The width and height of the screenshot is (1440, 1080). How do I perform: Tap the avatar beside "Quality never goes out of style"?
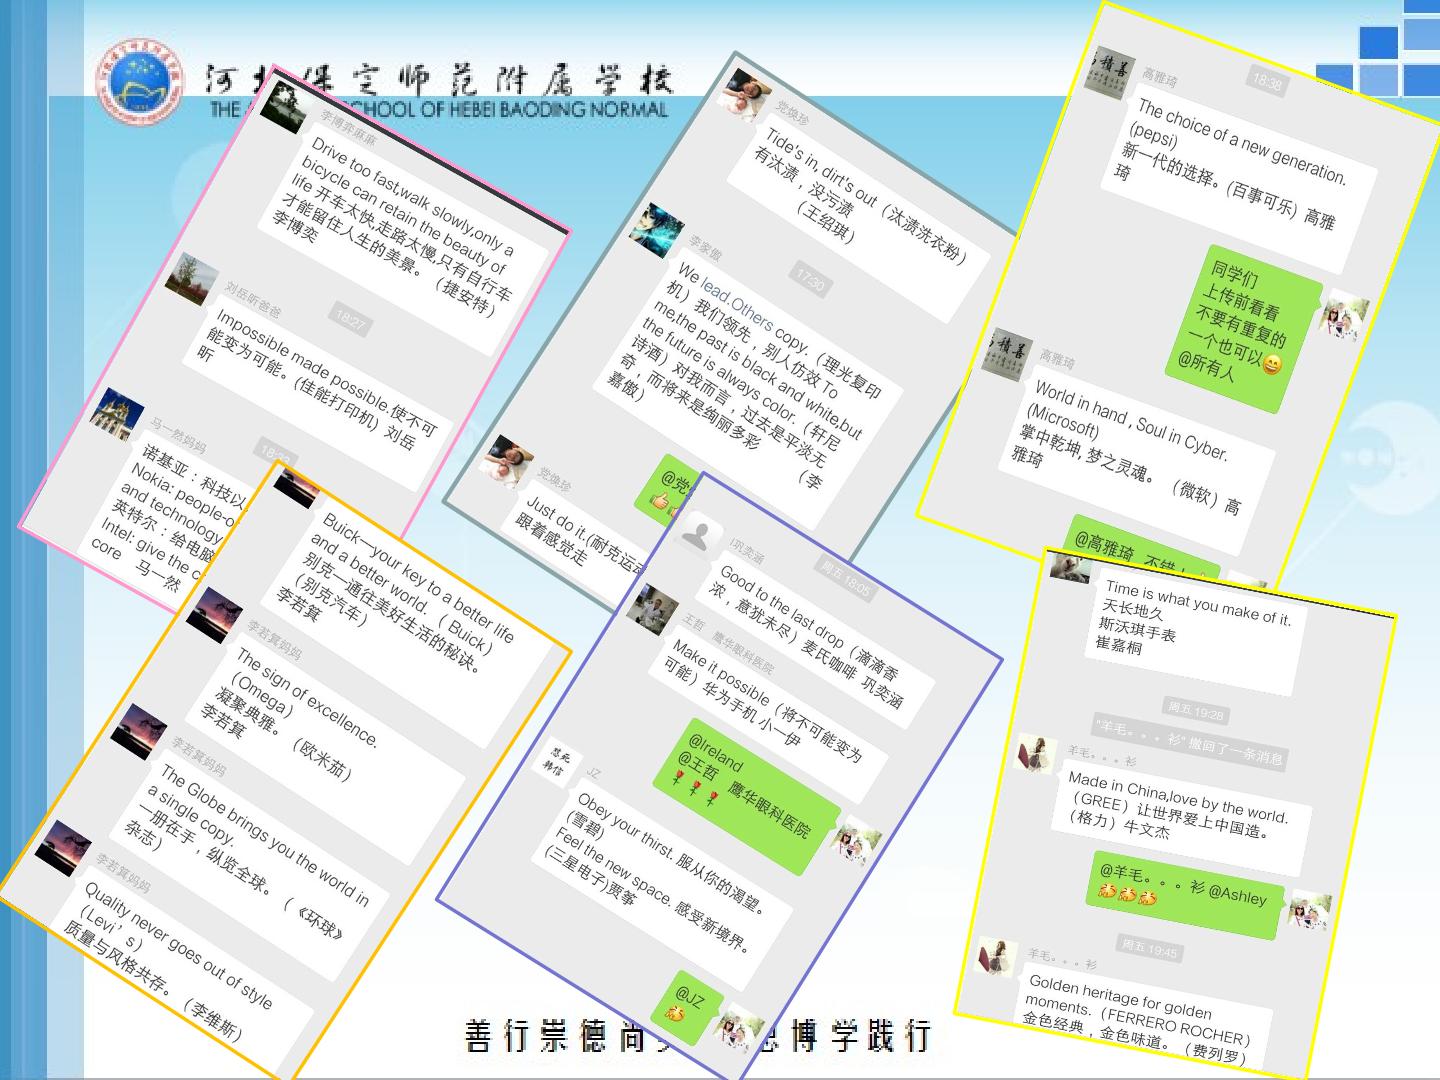click(63, 846)
